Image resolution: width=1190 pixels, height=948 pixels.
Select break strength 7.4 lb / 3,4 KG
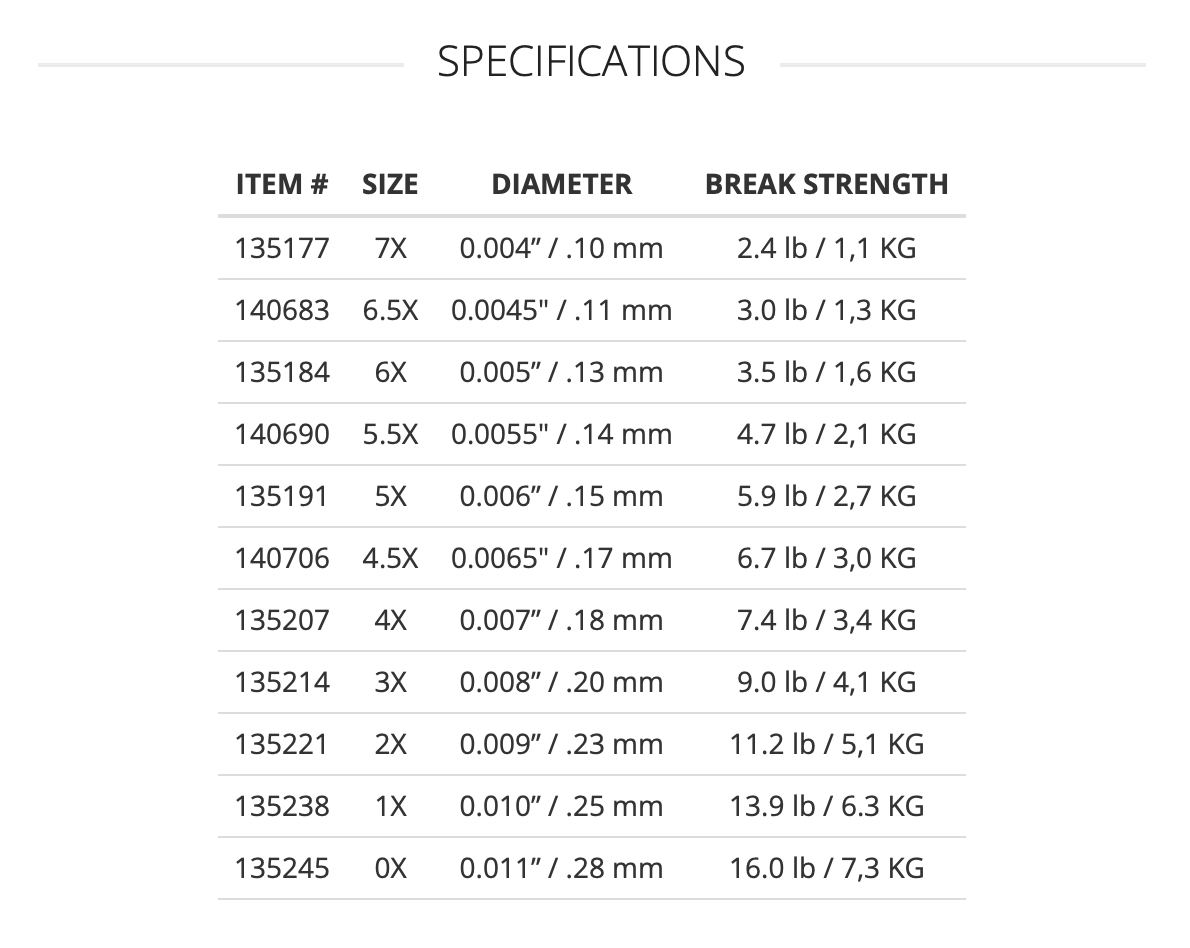[x=826, y=620]
